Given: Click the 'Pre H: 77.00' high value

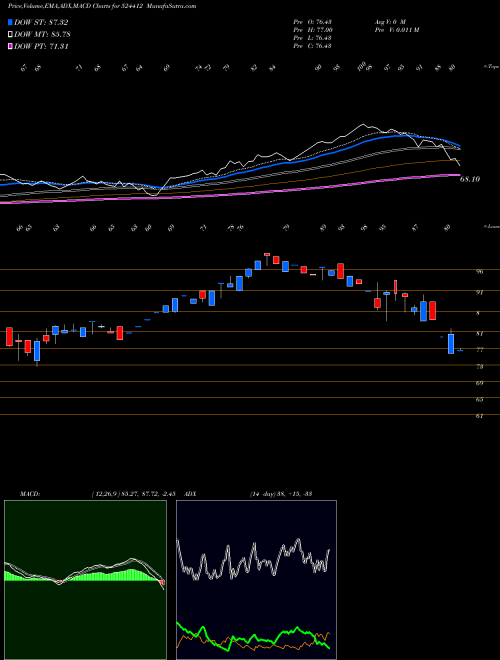Looking at the screenshot, I should 313,30.
